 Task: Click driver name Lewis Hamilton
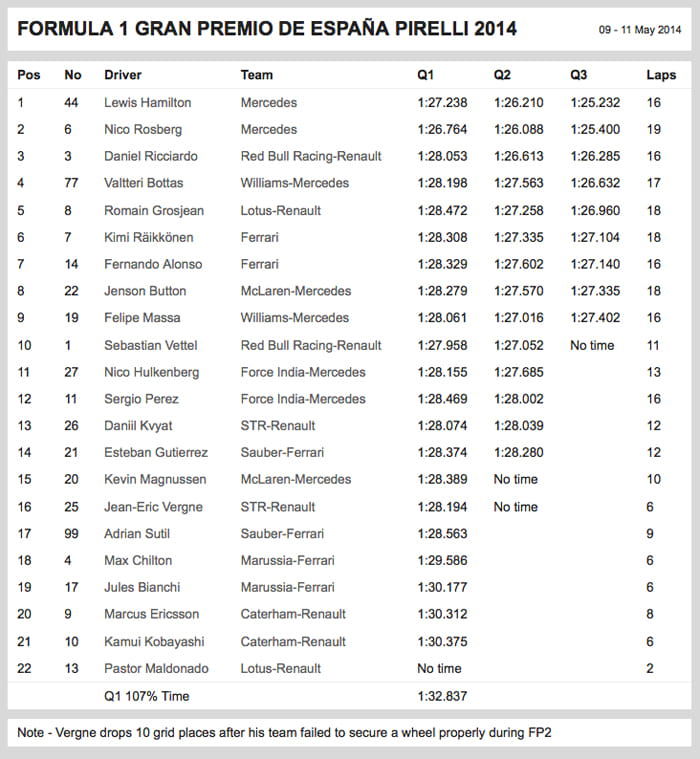tap(148, 103)
